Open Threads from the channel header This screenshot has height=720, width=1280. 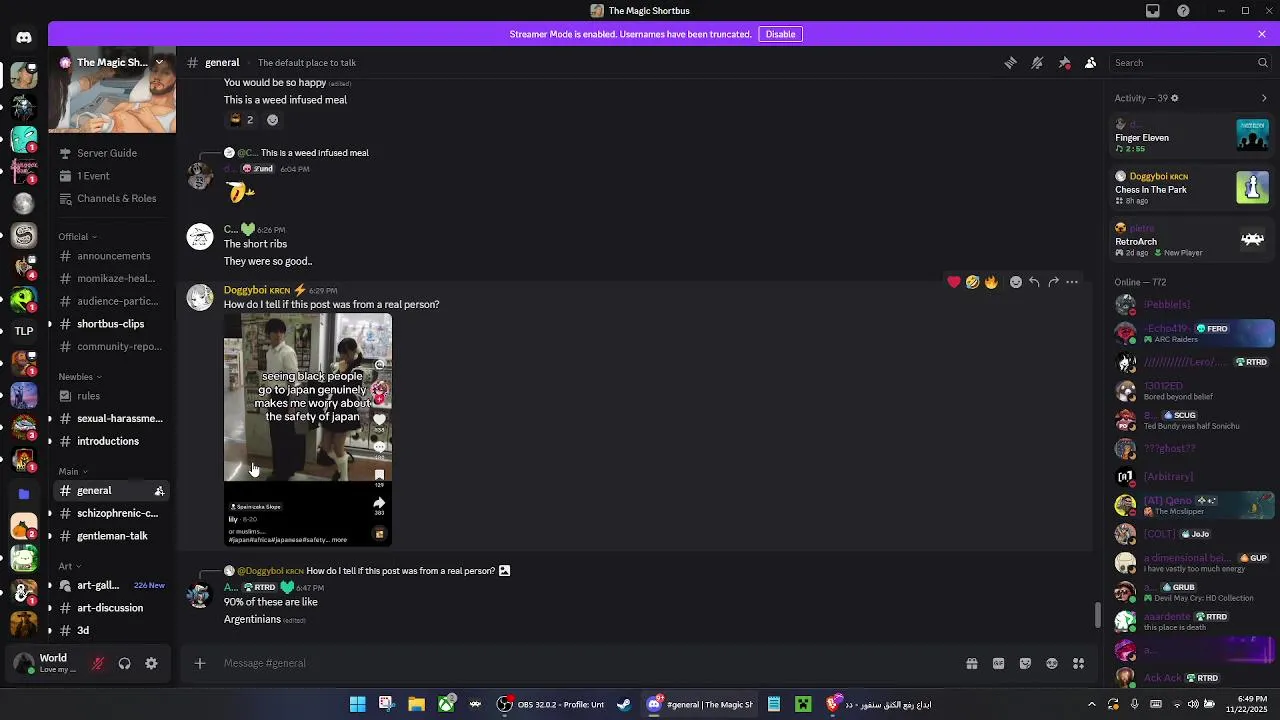pyautogui.click(x=1011, y=62)
